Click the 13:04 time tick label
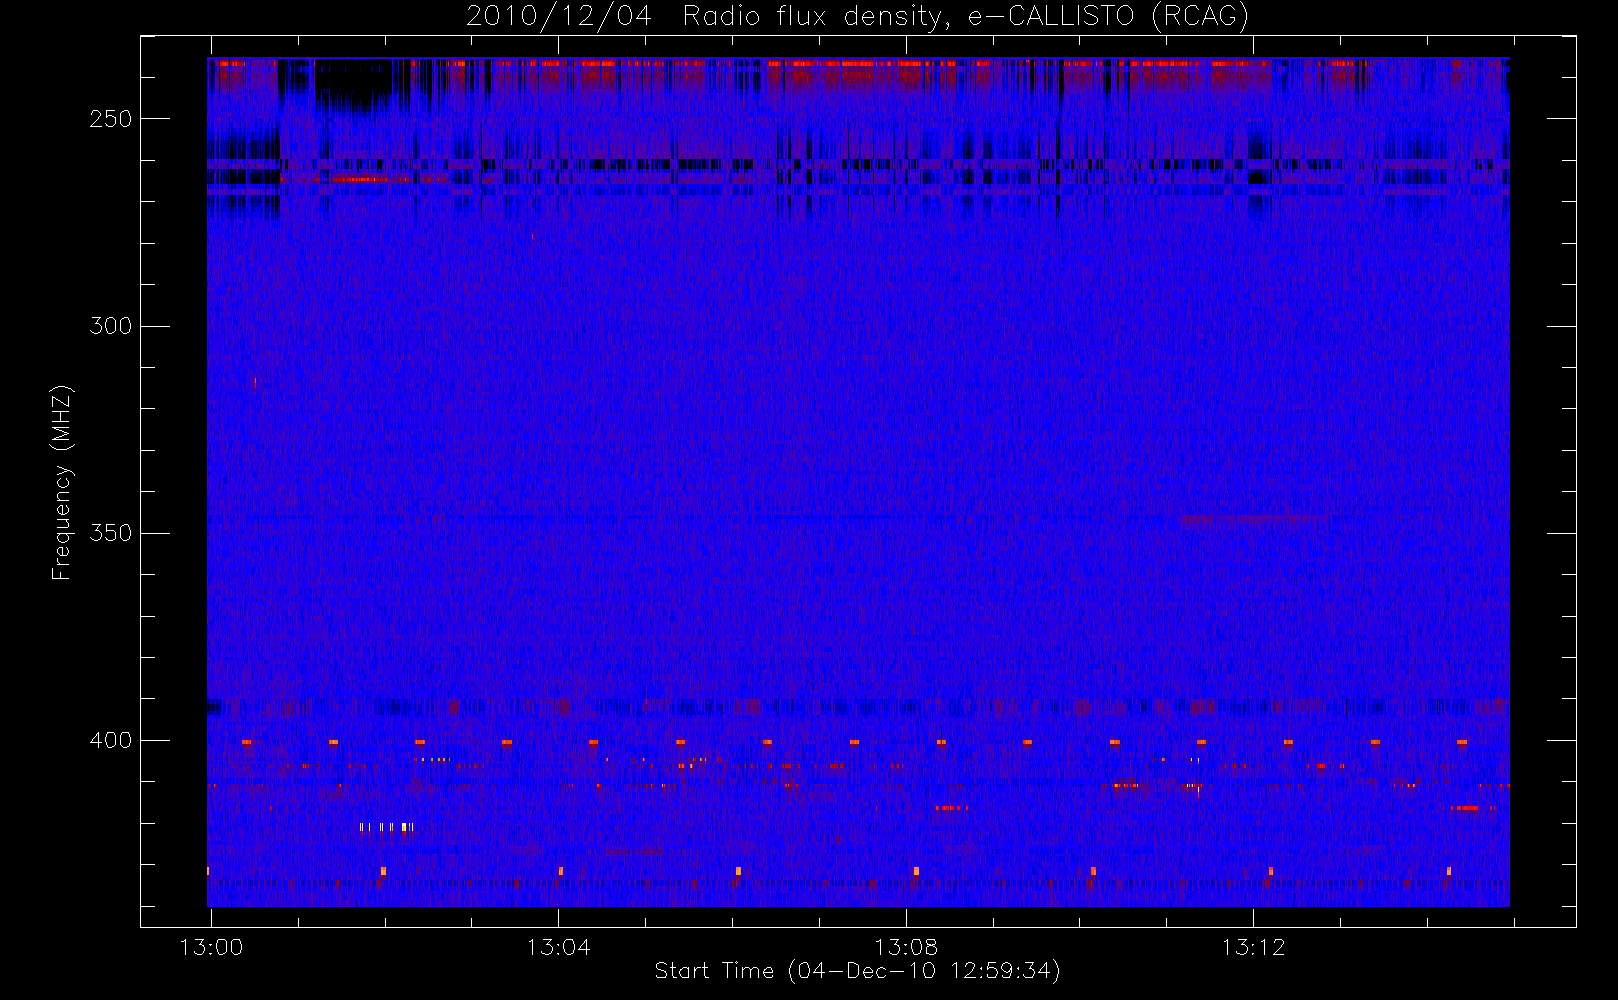The height and width of the screenshot is (1000, 1618). pyautogui.click(x=558, y=947)
